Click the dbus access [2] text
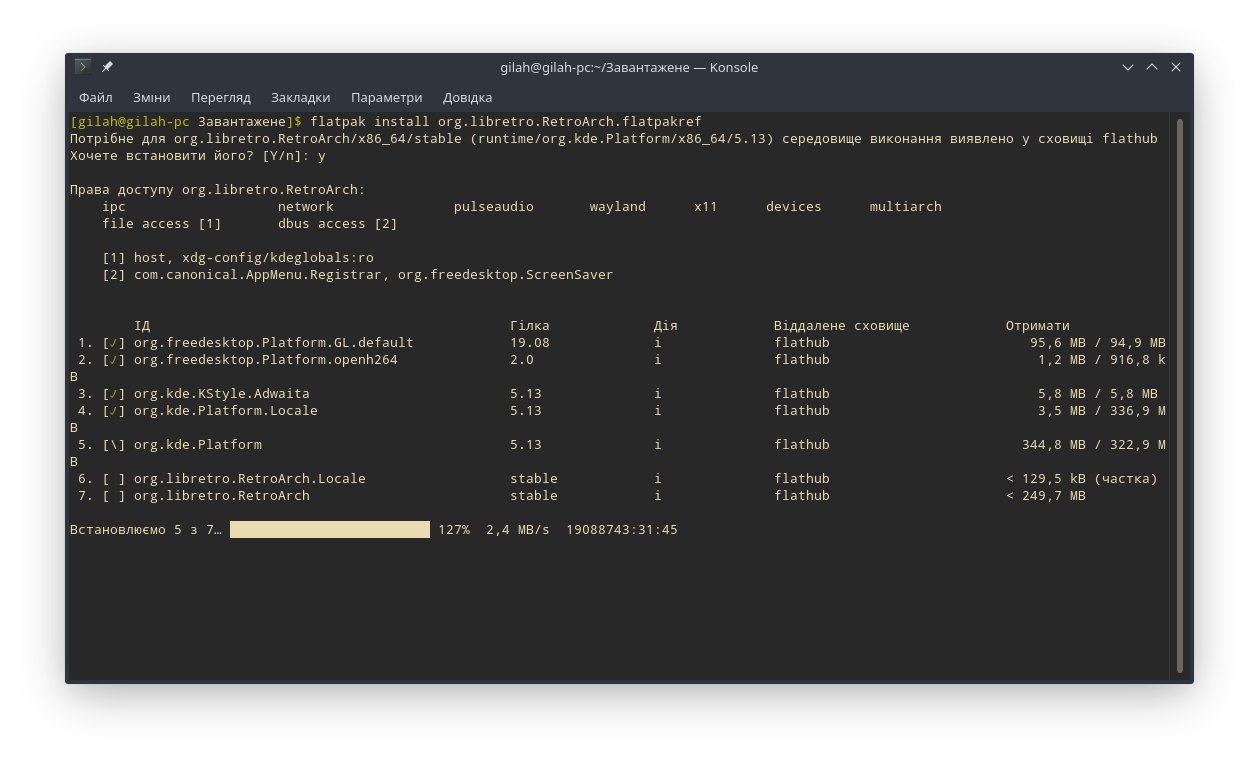Image resolution: width=1259 pixels, height=761 pixels. point(337,223)
